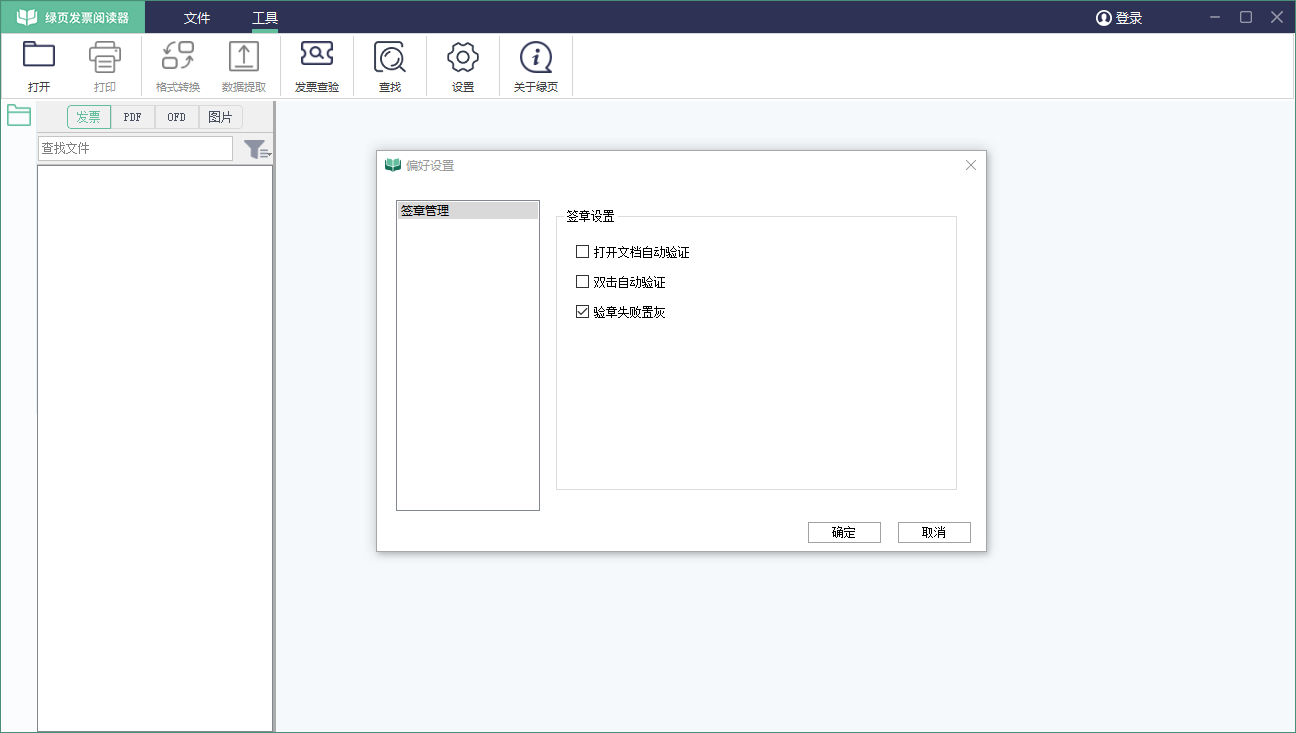This screenshot has height=733, width=1296.
Task: Click the Print (打印) toolbar icon
Action: (105, 56)
